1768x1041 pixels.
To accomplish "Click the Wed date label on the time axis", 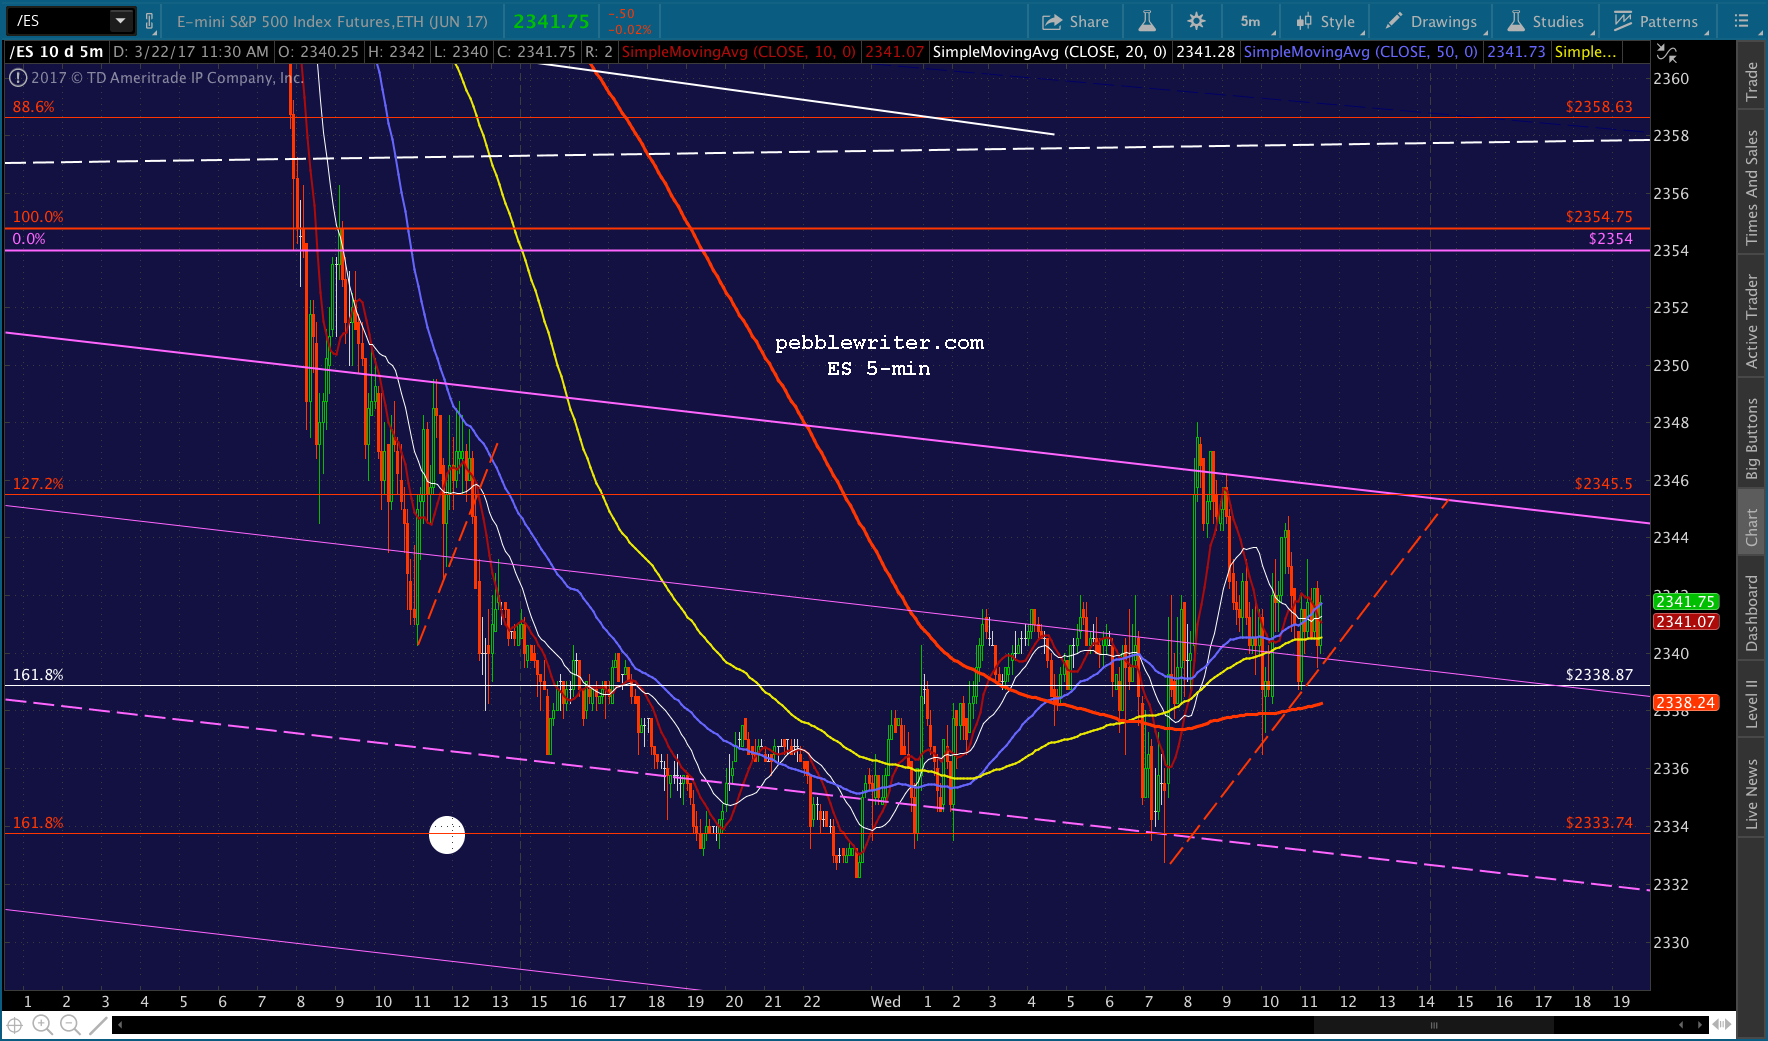I will pyautogui.click(x=885, y=1001).
